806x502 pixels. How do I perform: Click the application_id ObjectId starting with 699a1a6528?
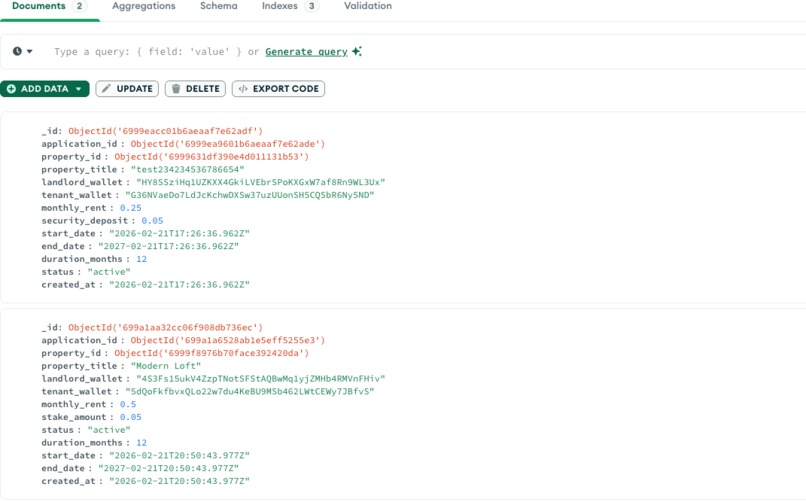(x=228, y=340)
